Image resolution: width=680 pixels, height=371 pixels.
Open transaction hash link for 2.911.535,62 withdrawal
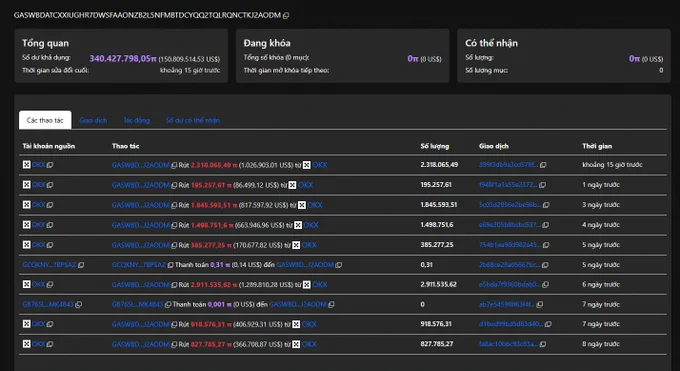click(510, 285)
